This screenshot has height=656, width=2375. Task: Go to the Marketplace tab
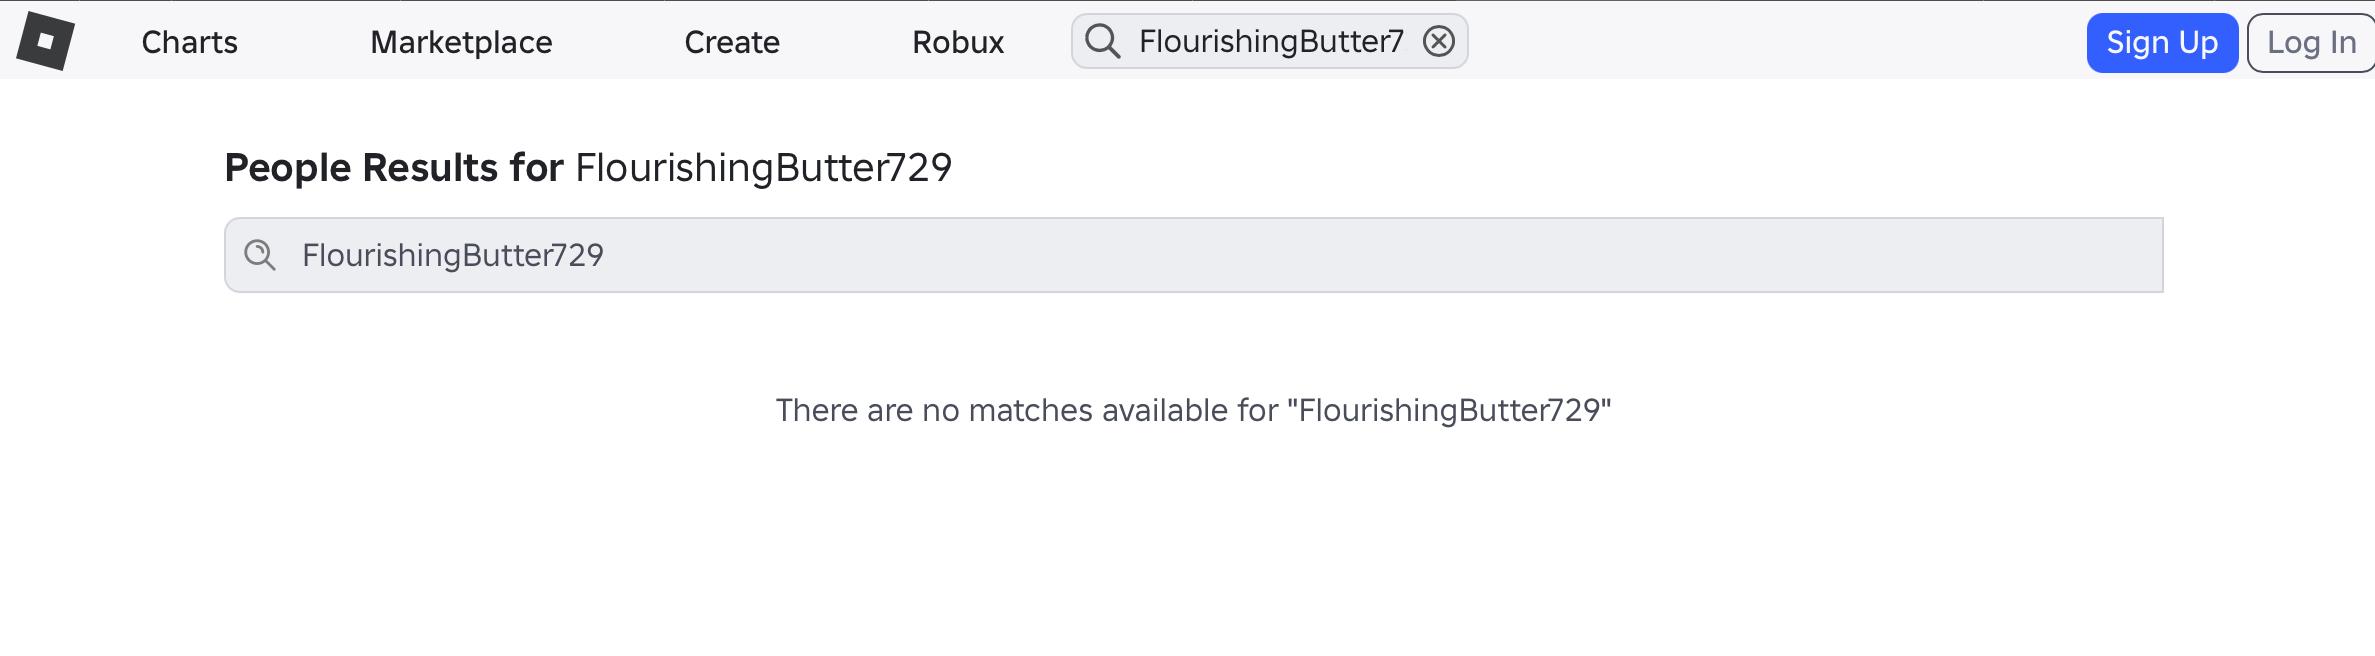[461, 42]
